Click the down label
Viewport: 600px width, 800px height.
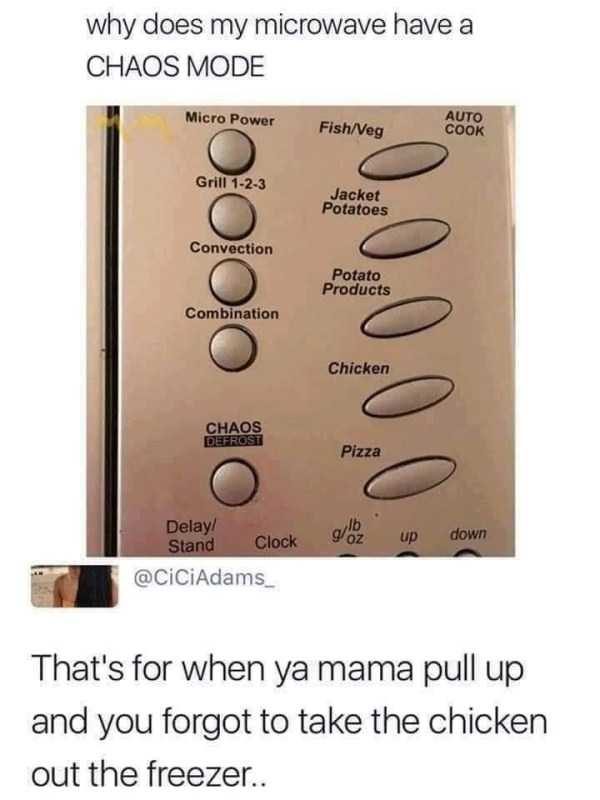(x=468, y=534)
